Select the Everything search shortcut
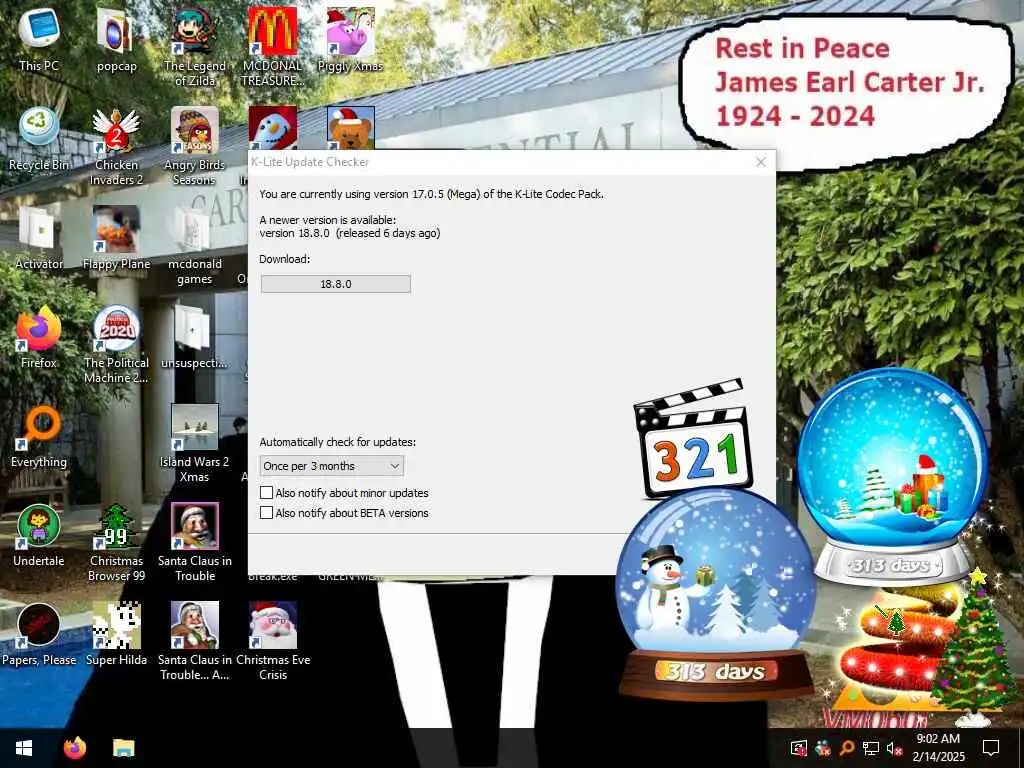Image resolution: width=1024 pixels, height=768 pixels. coord(39,437)
